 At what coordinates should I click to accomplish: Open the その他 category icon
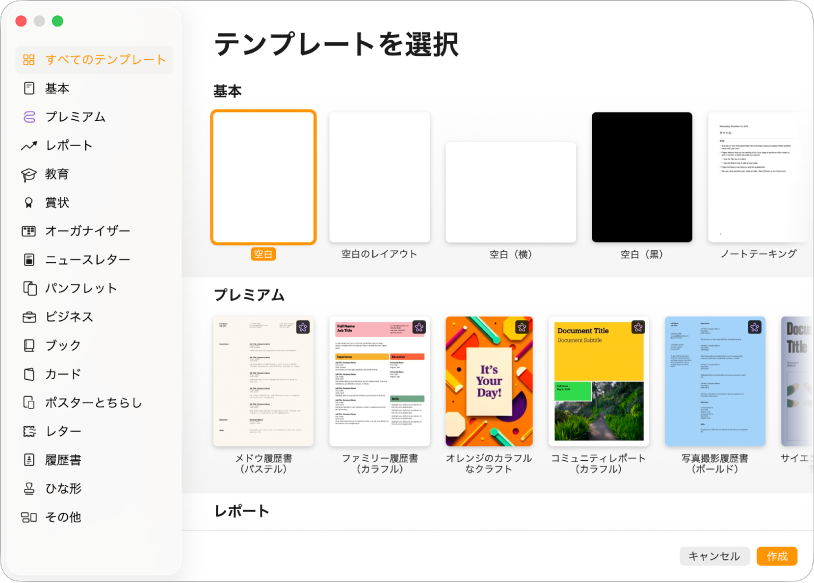[30, 517]
